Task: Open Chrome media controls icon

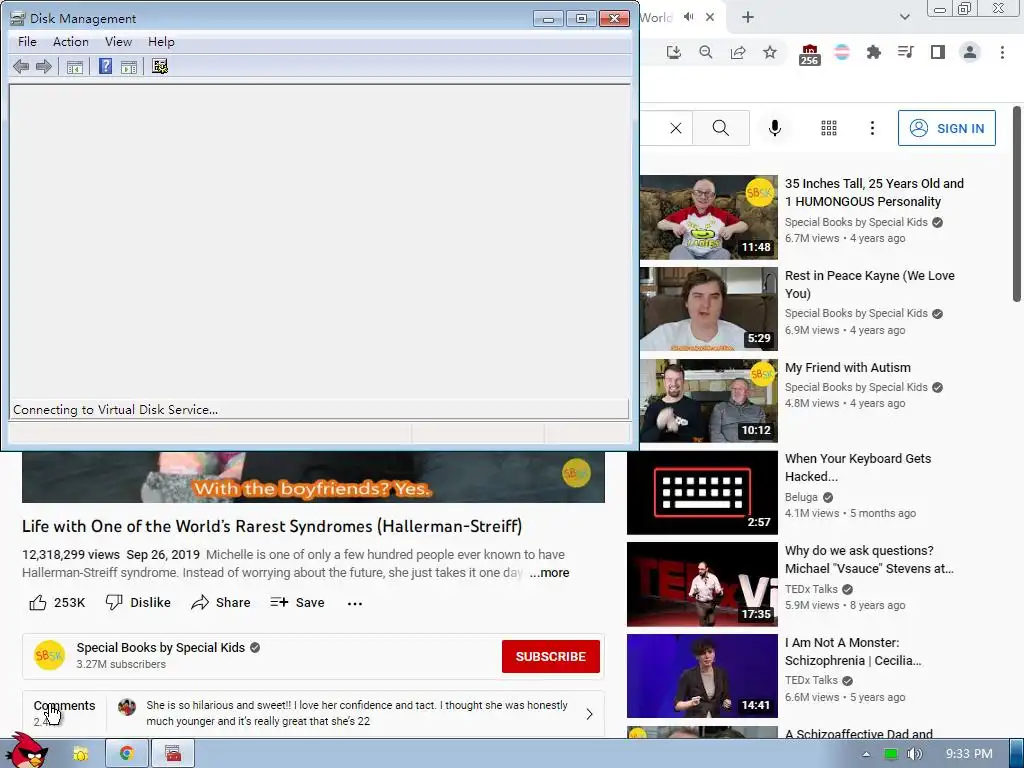Action: coord(906,52)
